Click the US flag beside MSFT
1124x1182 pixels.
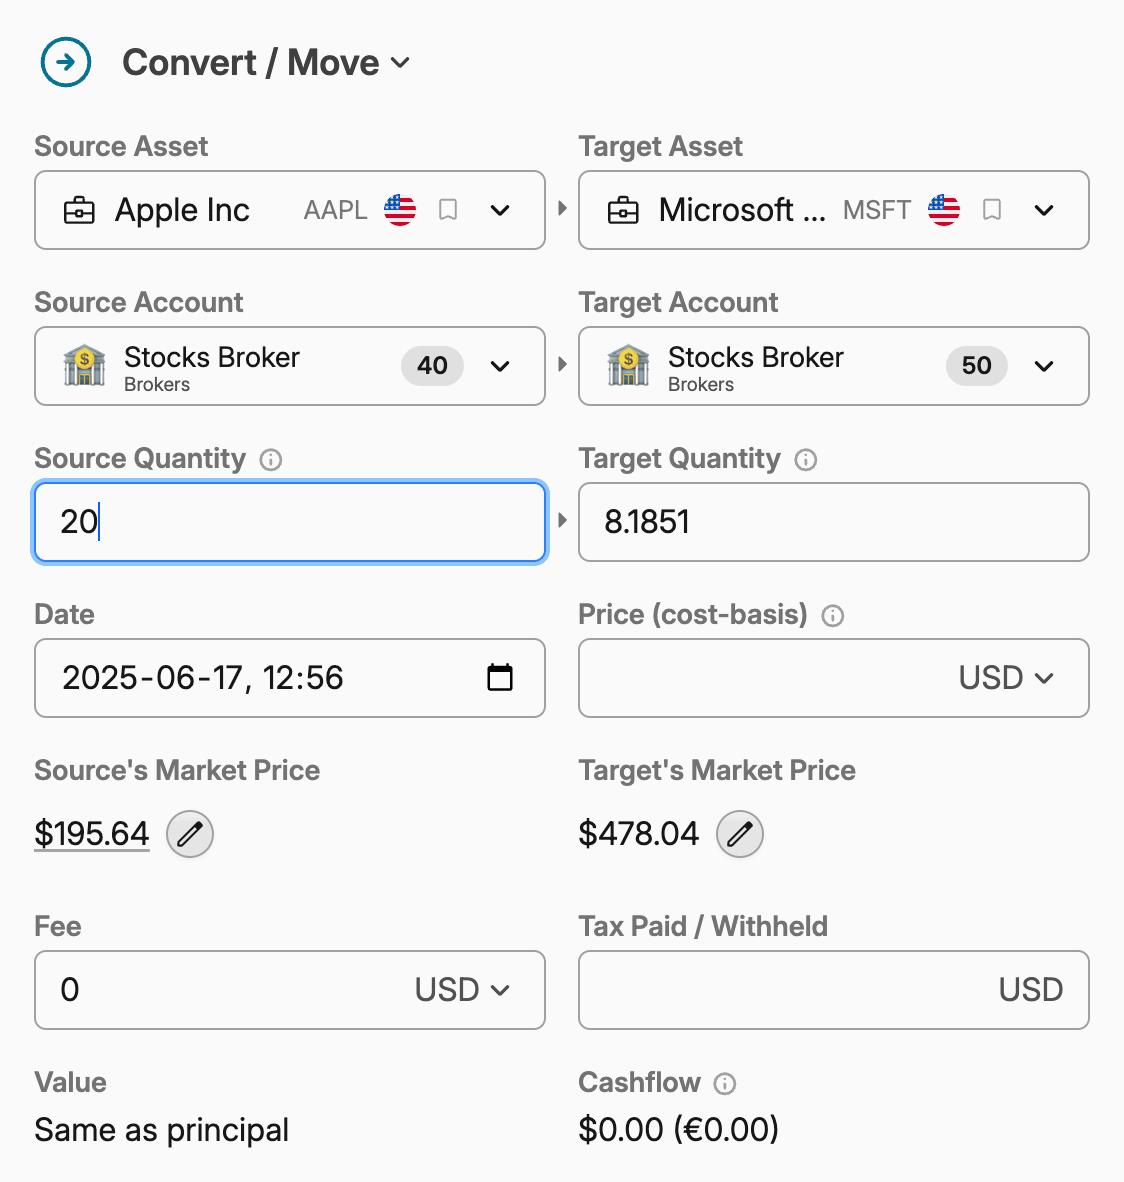[x=944, y=210]
